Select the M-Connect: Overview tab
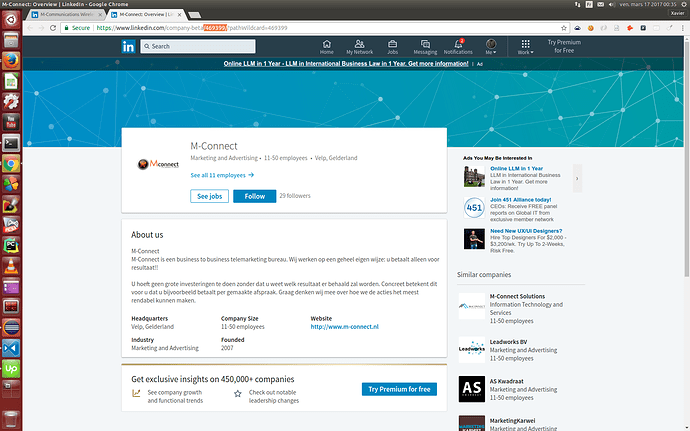The height and width of the screenshot is (431, 690). [x=145, y=15]
